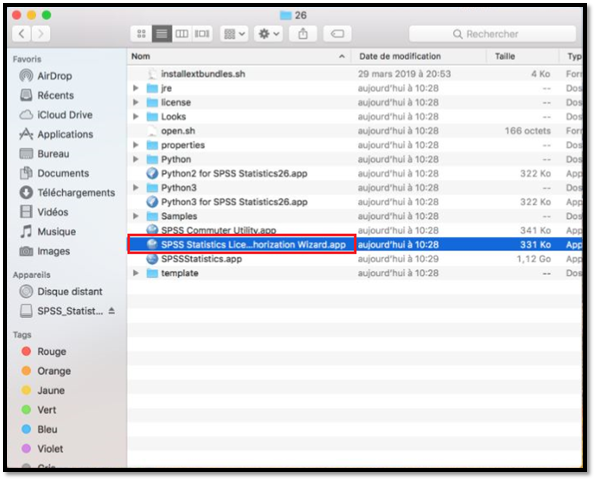Click the Samples folder icon
Screen dimensions: 596x481
point(152,216)
